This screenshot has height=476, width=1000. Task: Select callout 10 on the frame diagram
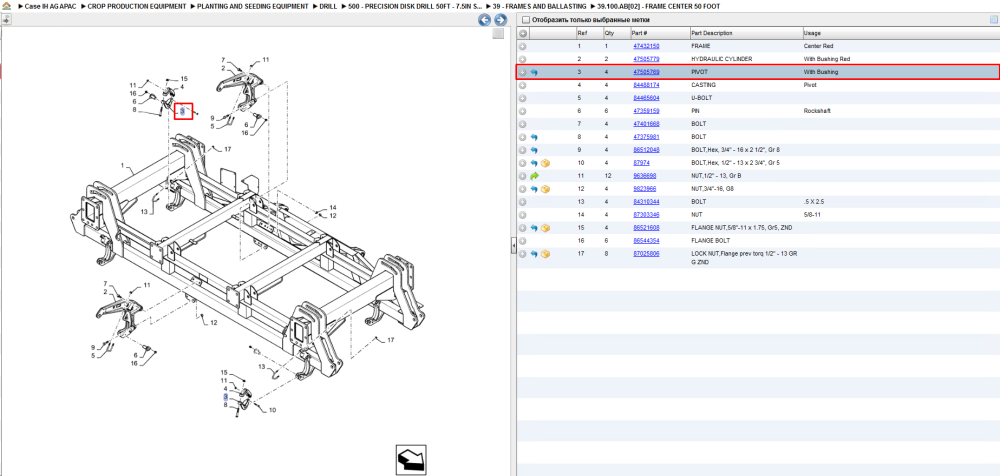[272, 410]
